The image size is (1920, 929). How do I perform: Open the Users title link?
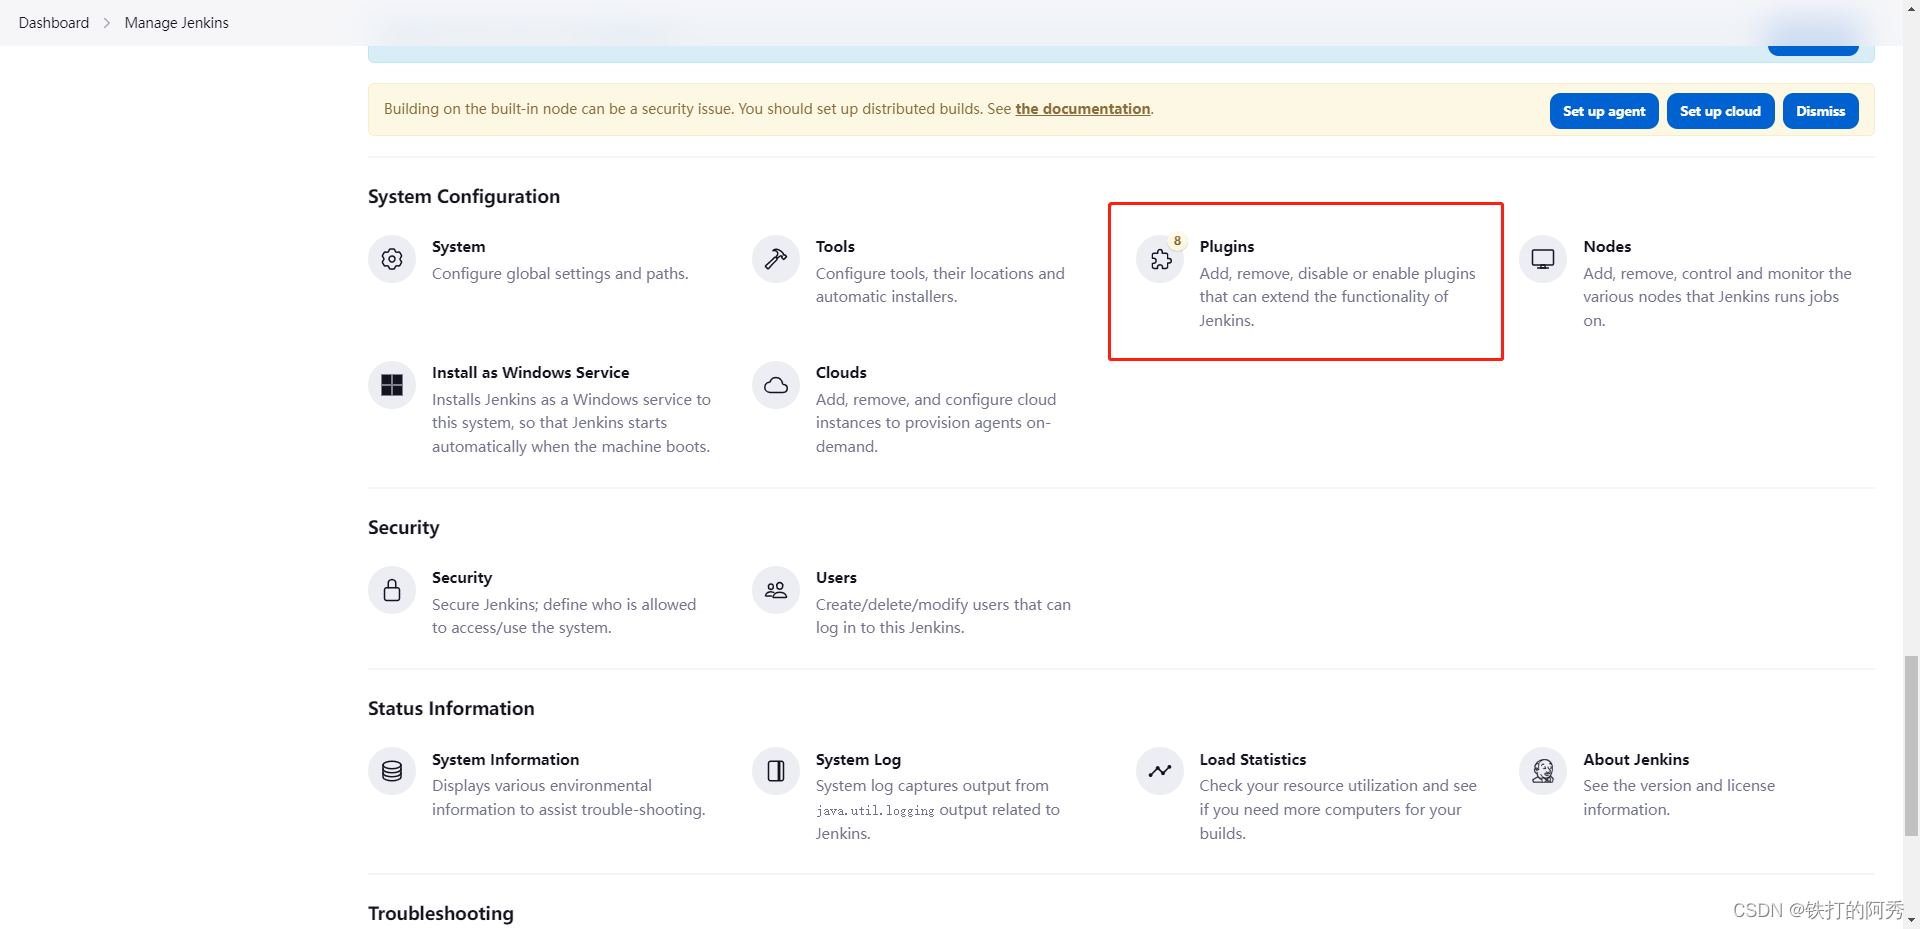836,578
